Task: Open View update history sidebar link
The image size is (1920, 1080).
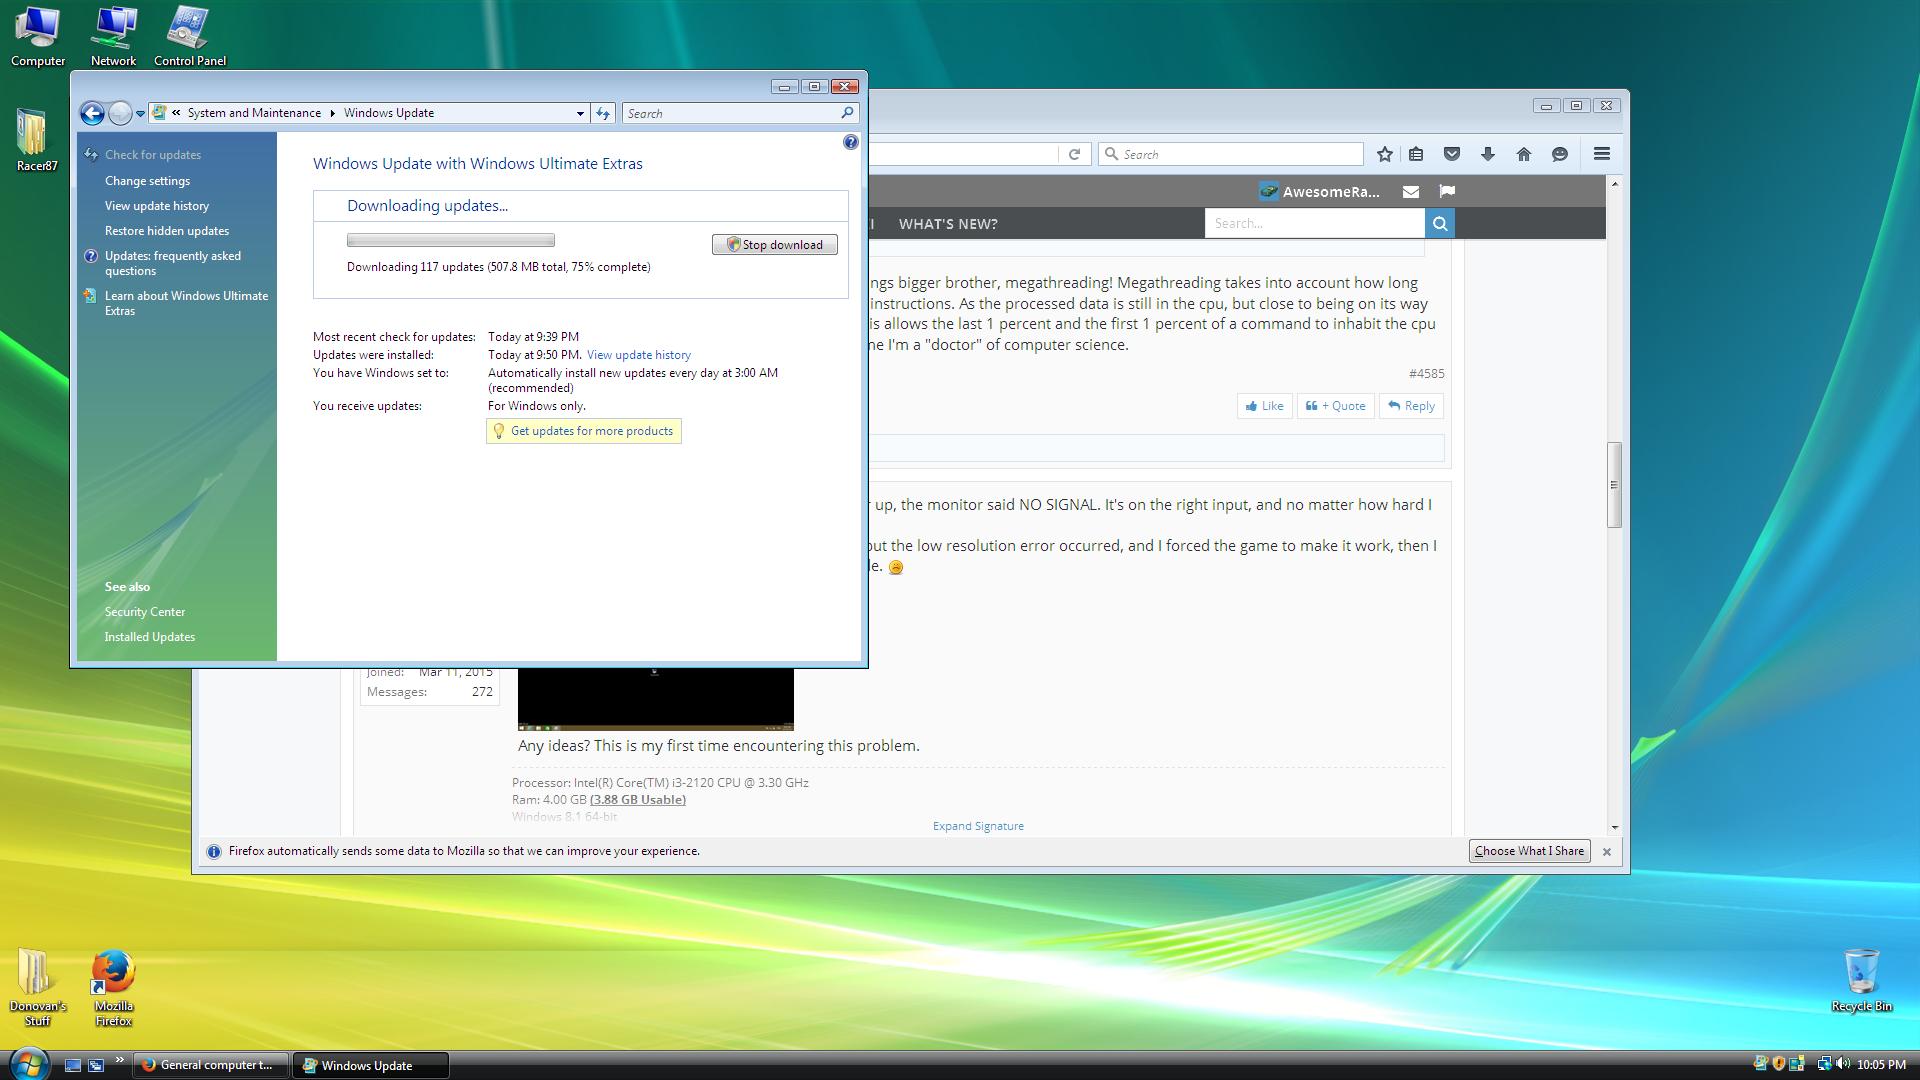Action: tap(157, 206)
